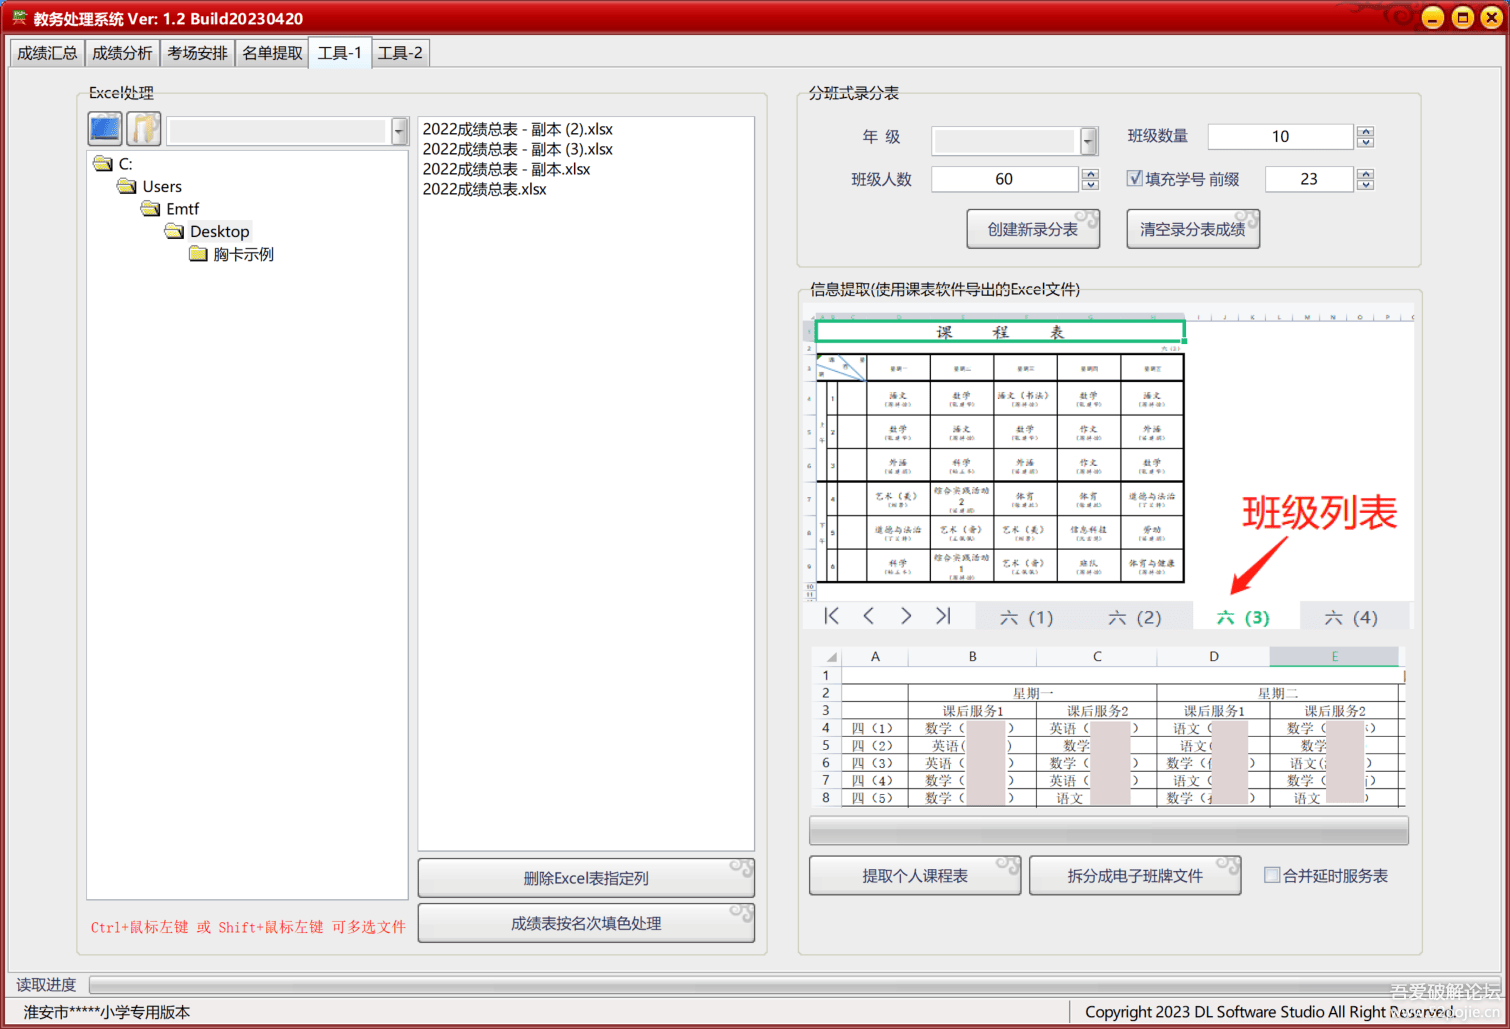
Task: Click the 提取个人课程表 button
Action: [913, 874]
